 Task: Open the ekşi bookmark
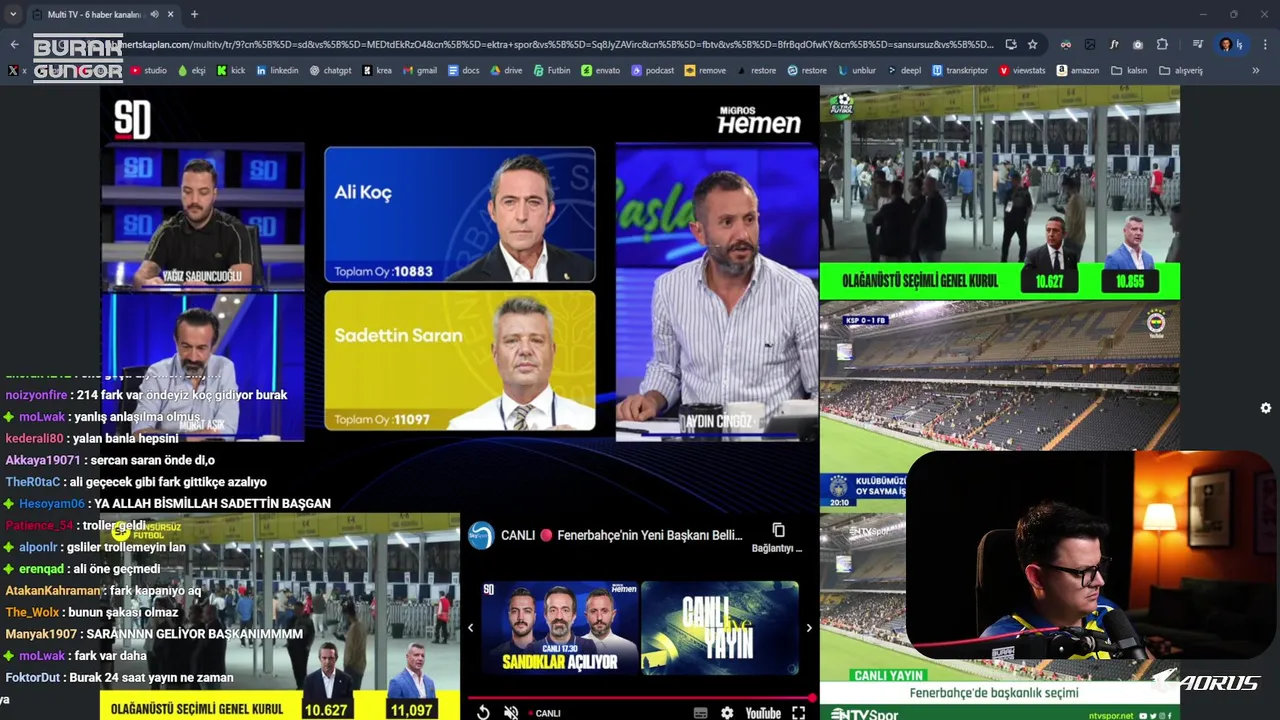click(x=191, y=70)
